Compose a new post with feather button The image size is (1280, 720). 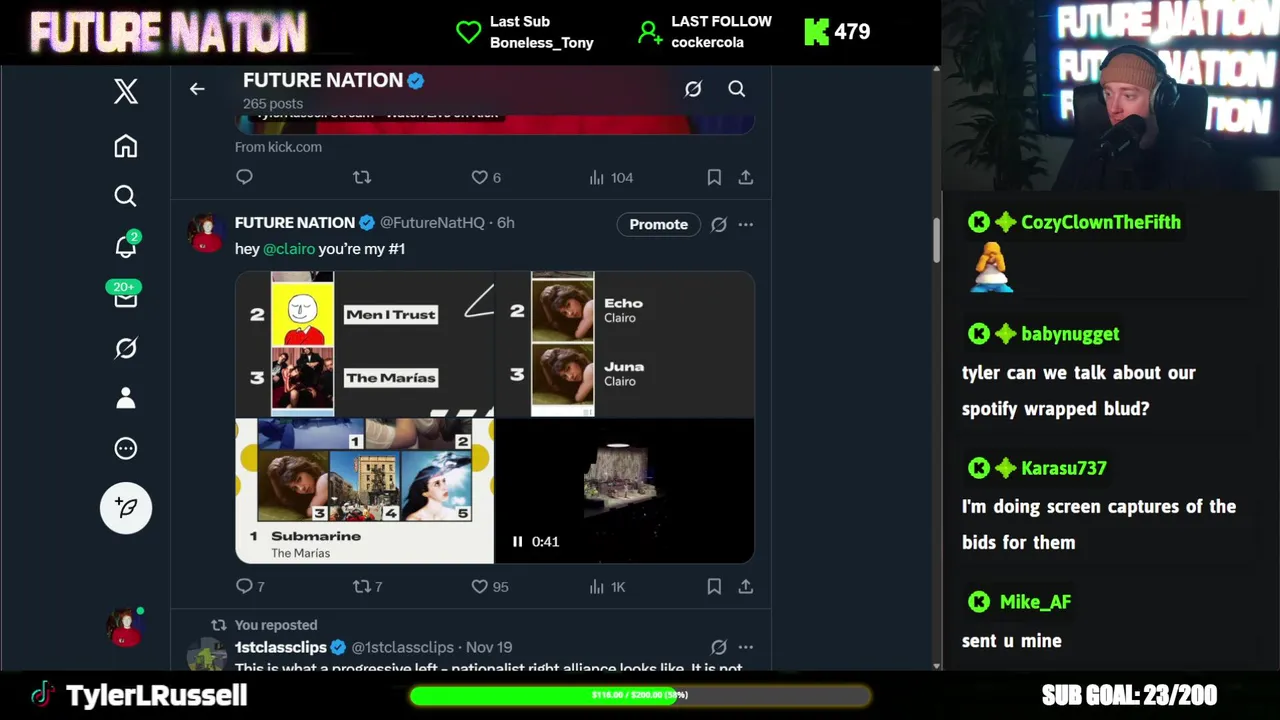tap(126, 508)
